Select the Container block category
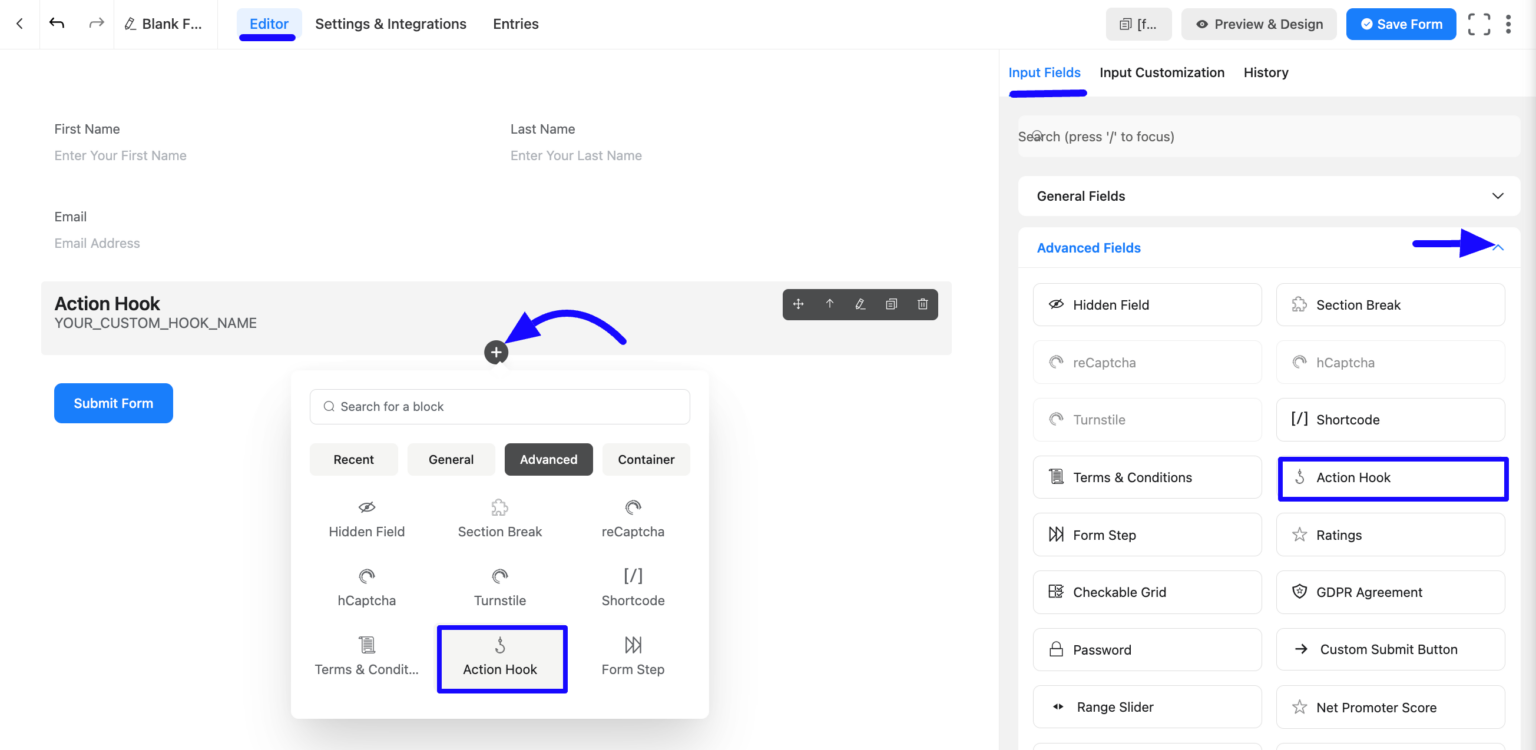 (x=645, y=459)
